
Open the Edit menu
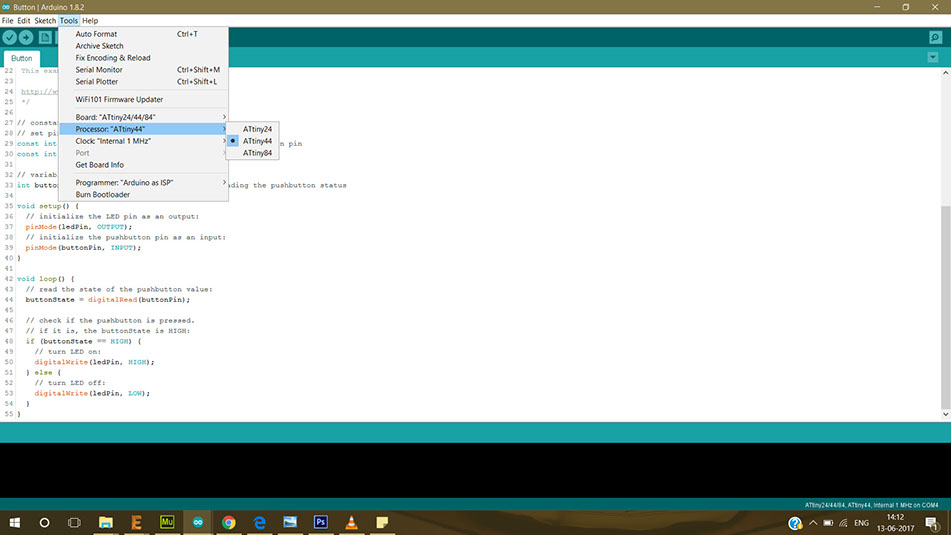(24, 21)
